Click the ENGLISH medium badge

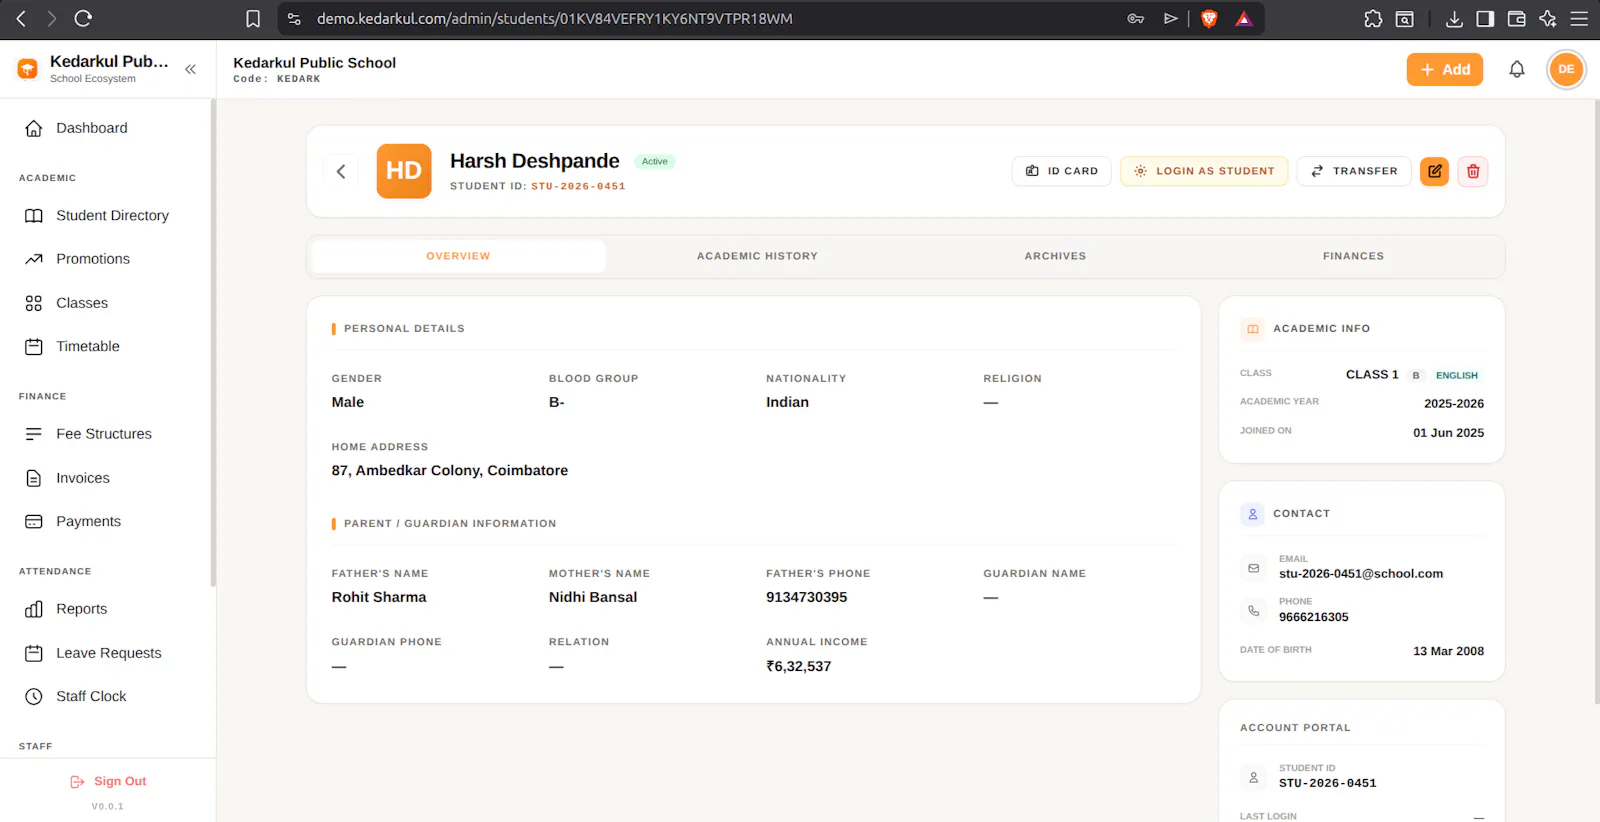[1457, 375]
